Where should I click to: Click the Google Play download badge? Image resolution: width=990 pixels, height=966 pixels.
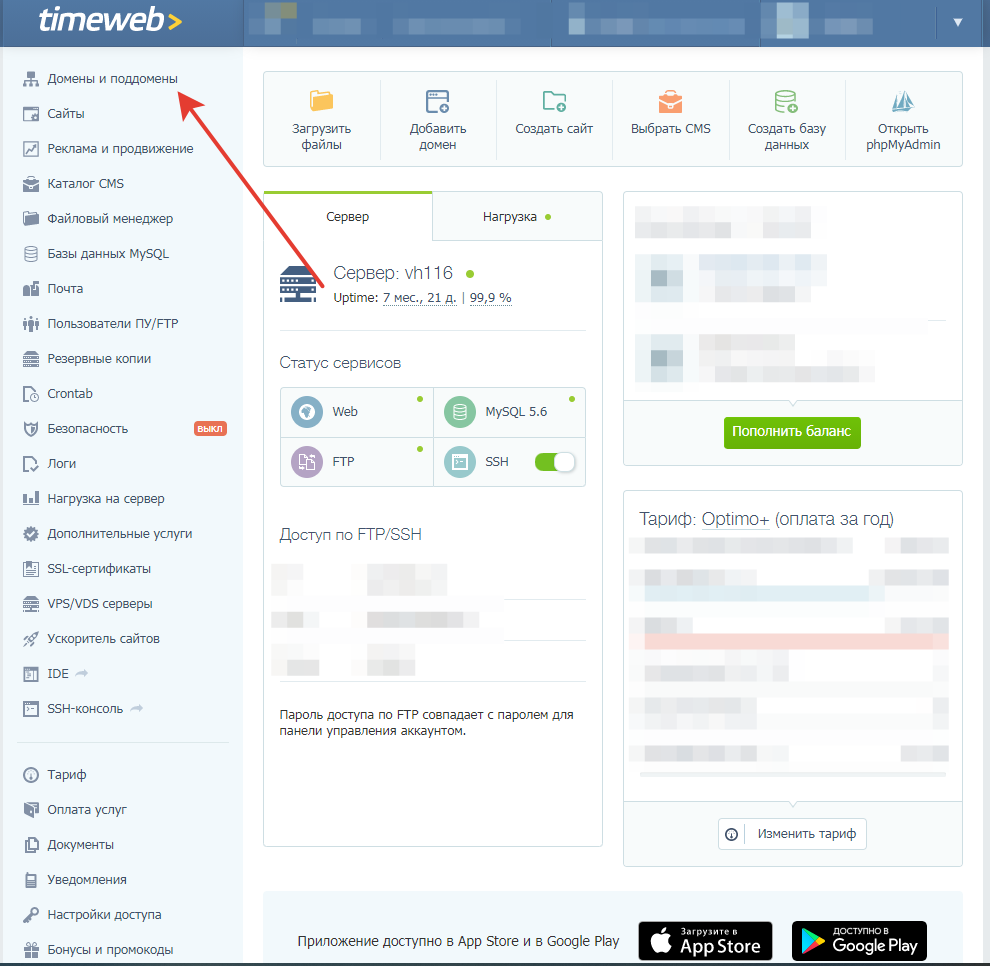(859, 941)
